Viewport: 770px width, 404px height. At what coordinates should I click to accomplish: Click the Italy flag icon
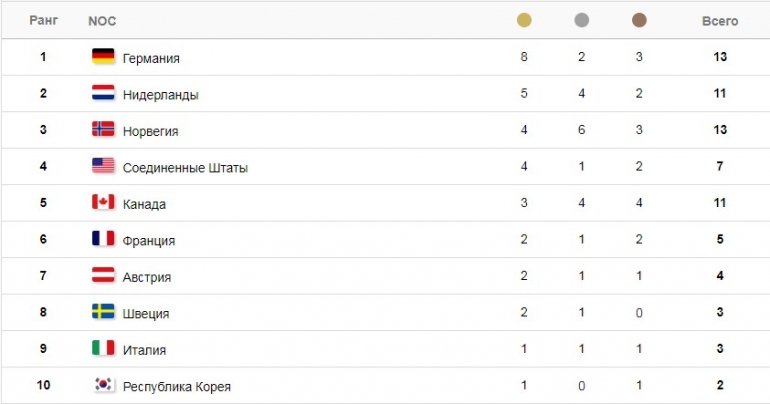(x=103, y=348)
